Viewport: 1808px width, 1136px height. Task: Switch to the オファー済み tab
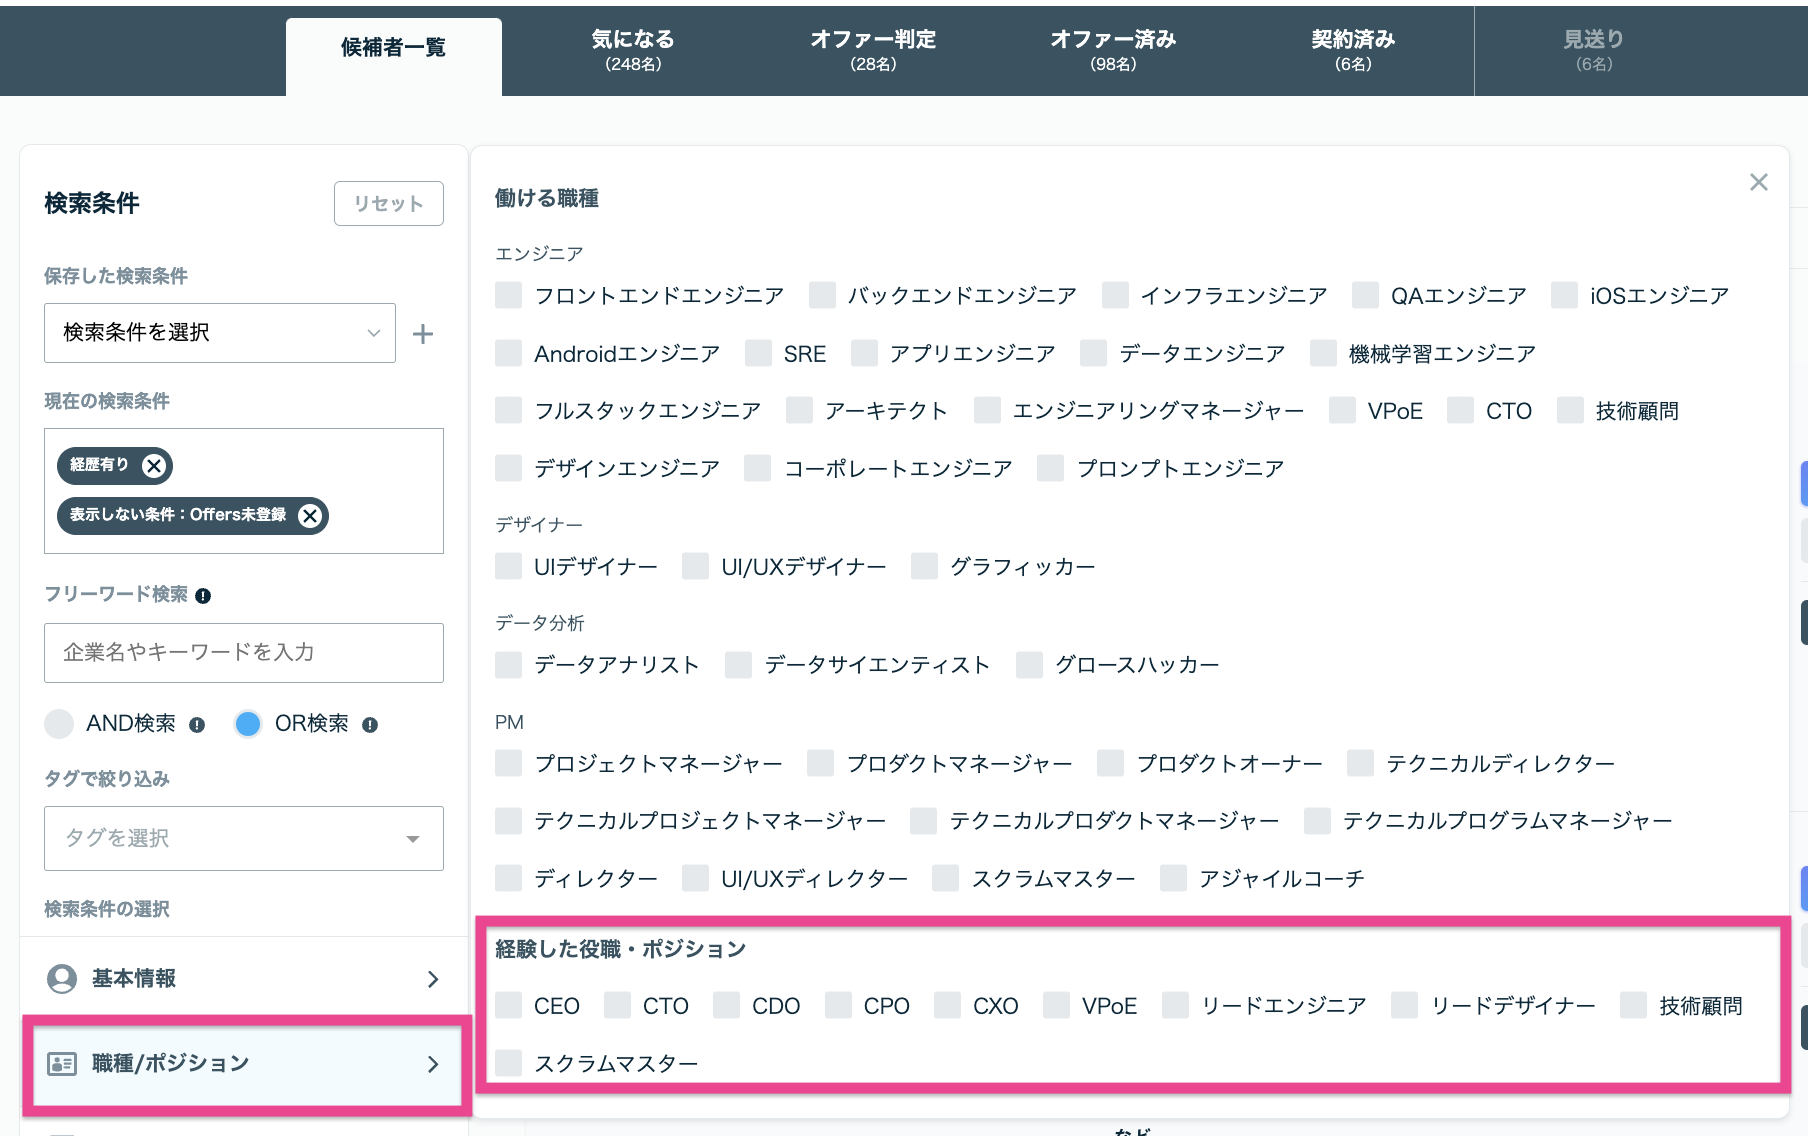tap(1113, 50)
